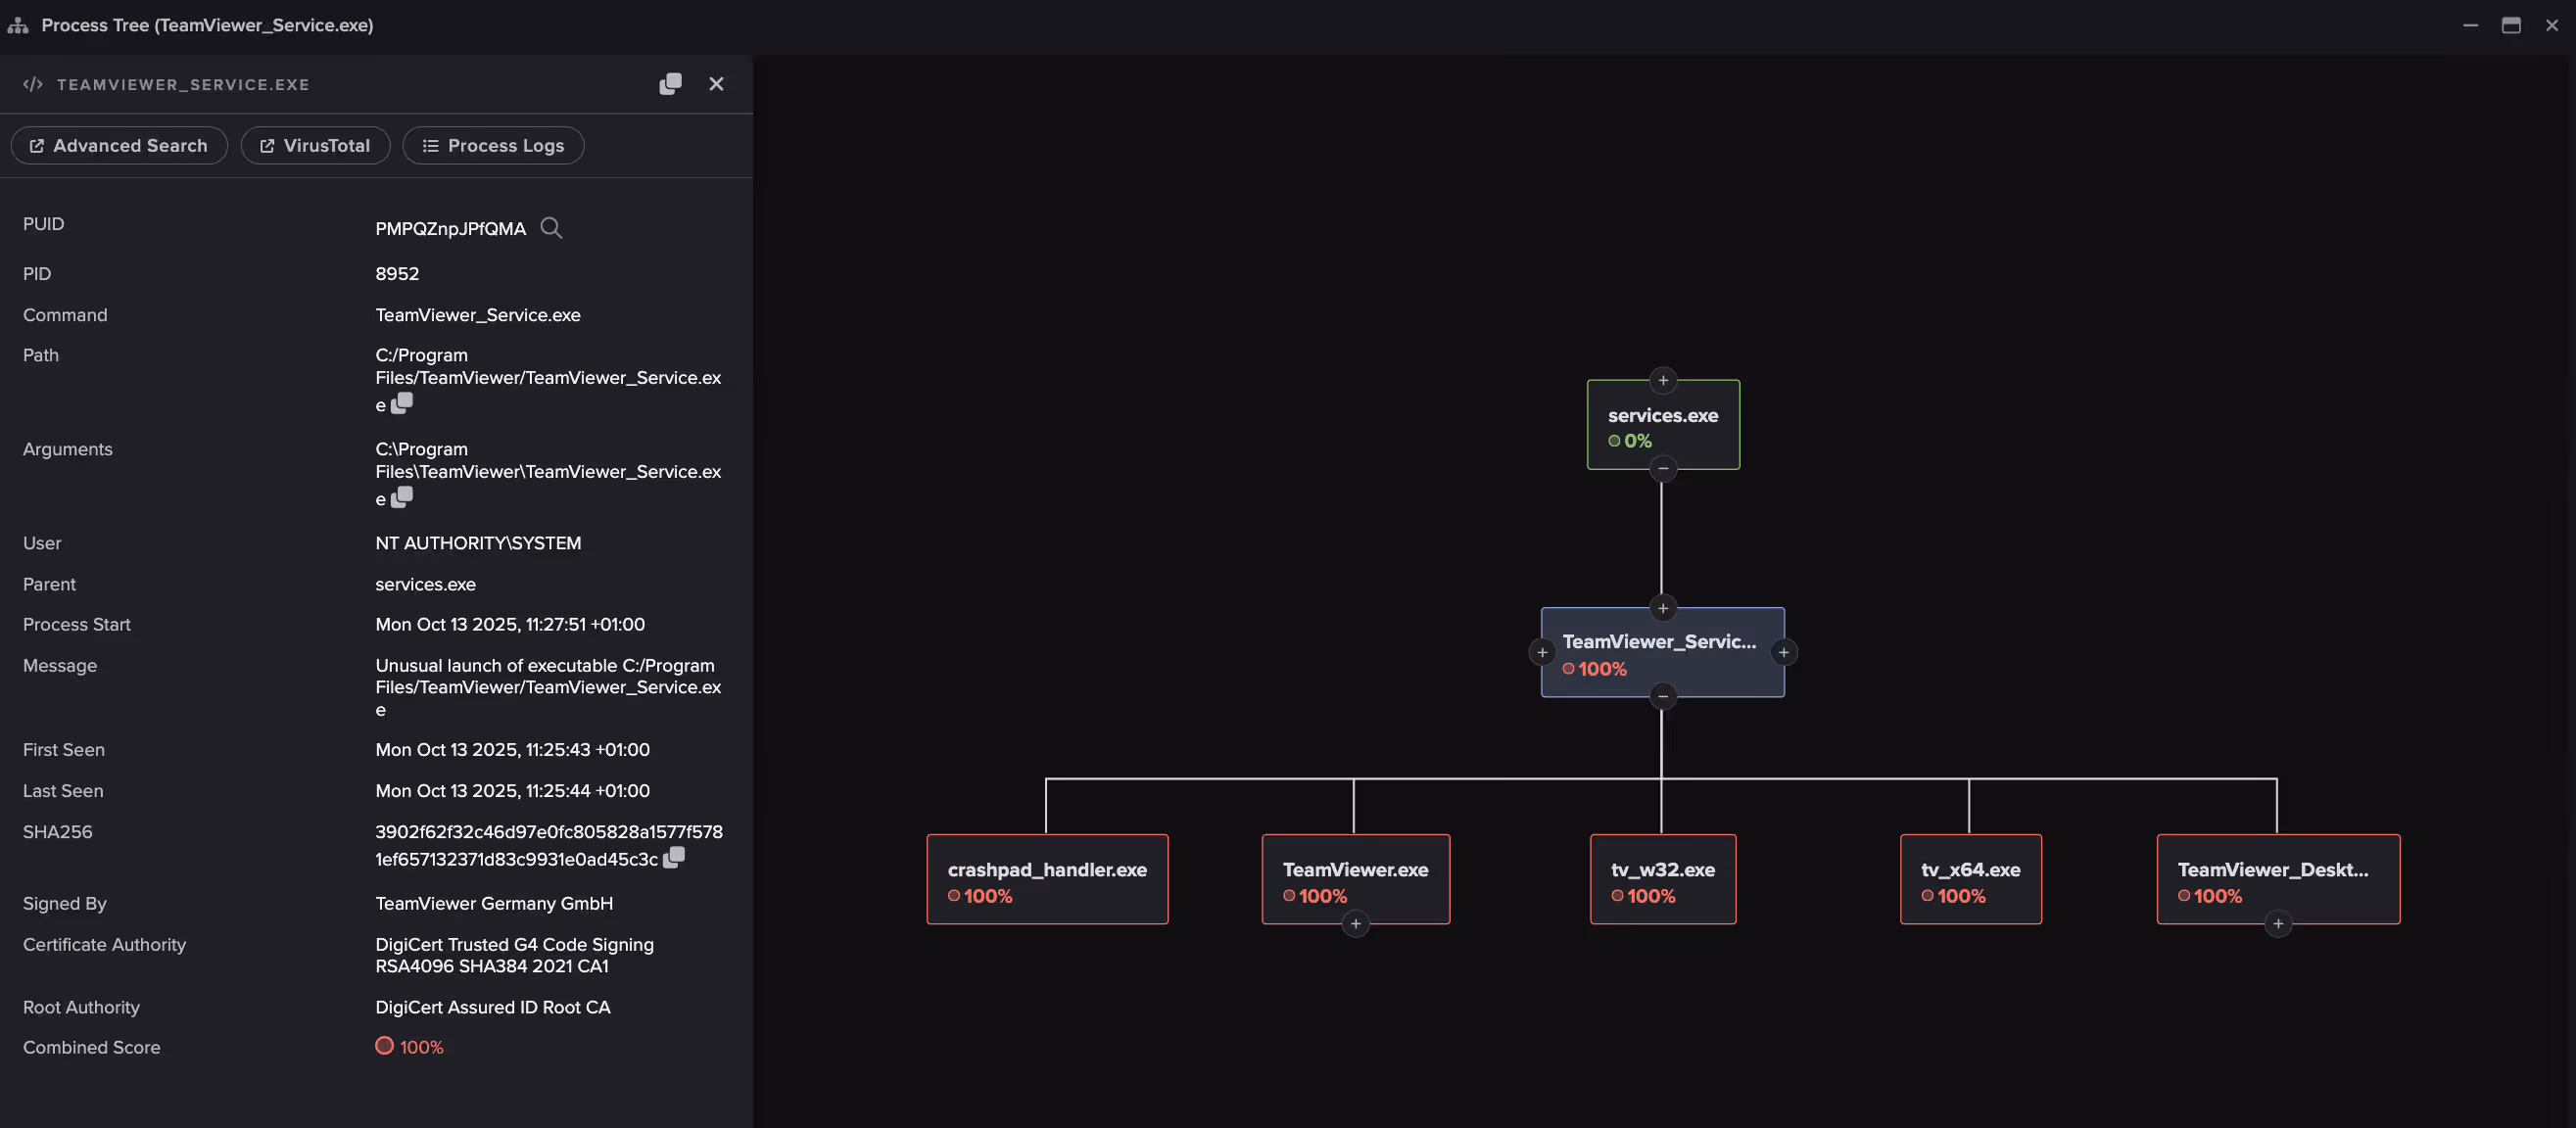
Task: Click the process tree icon in the title bar
Action: pos(18,25)
